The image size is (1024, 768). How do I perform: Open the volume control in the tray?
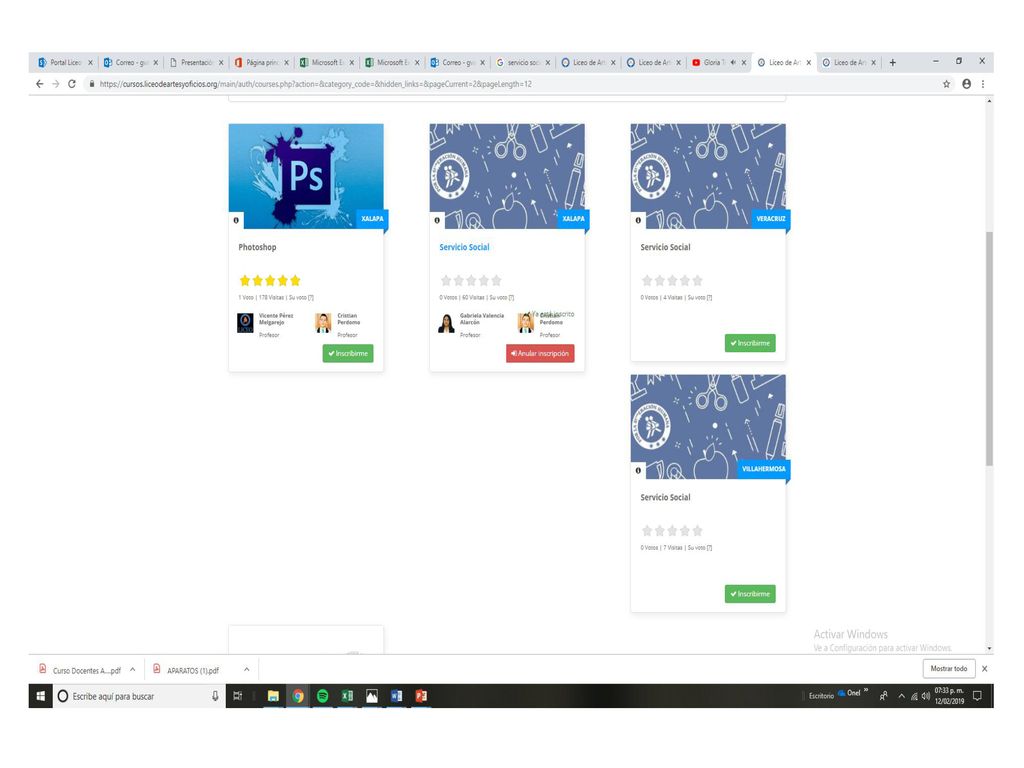coord(925,696)
